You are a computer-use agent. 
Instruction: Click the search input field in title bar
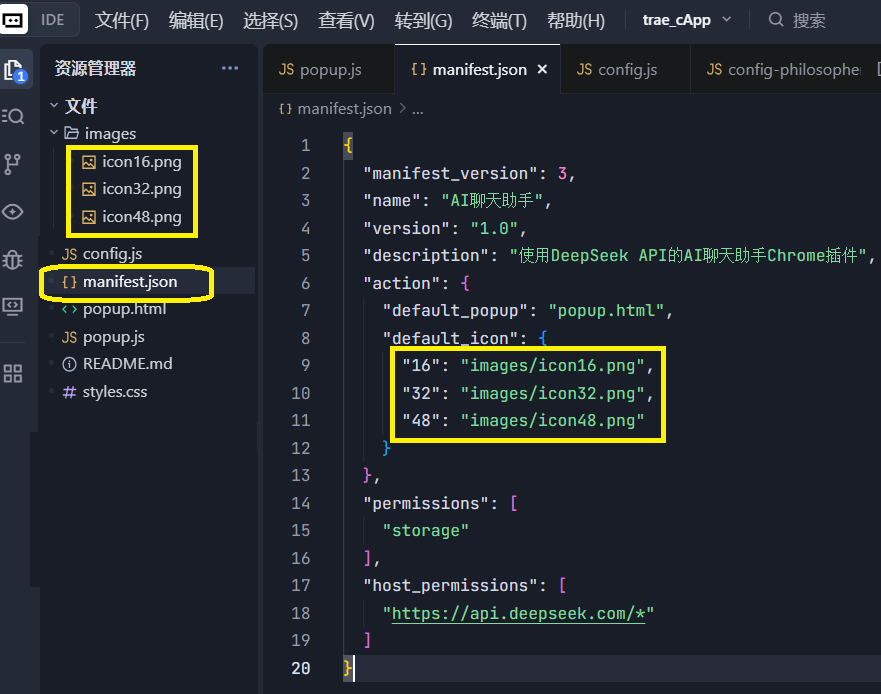click(x=820, y=20)
